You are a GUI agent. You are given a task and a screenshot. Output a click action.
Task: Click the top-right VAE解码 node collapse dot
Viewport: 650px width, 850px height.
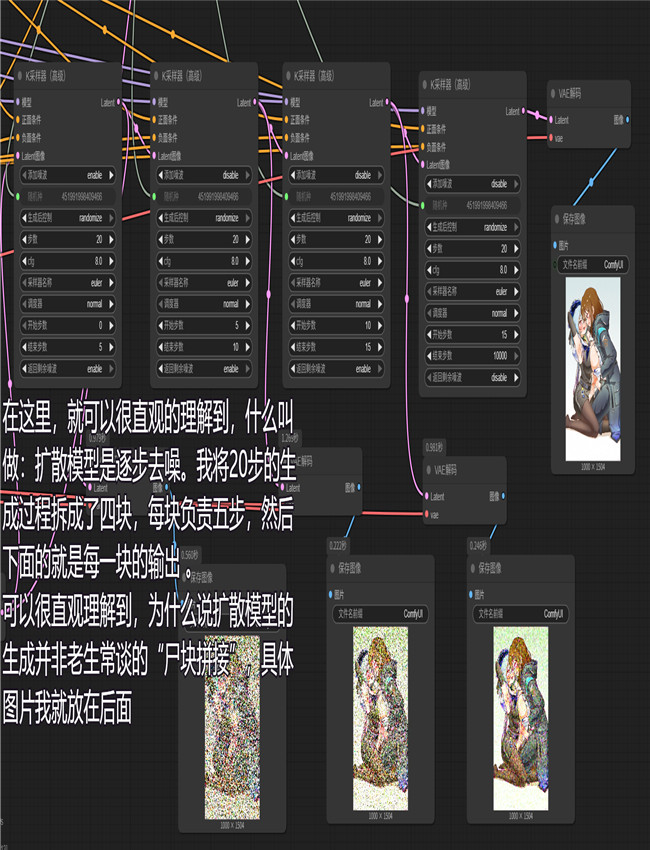click(x=554, y=93)
